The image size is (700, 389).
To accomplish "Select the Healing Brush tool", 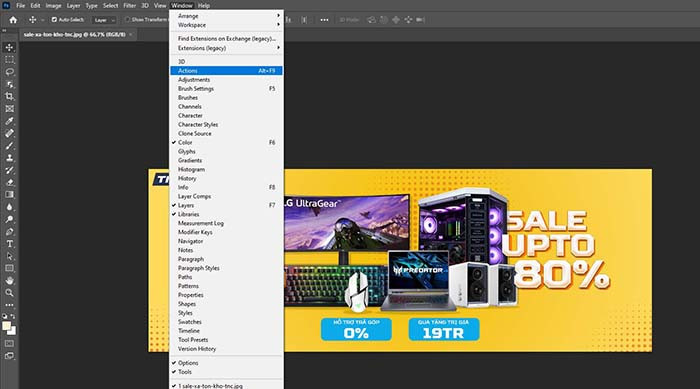I will pyautogui.click(x=9, y=133).
